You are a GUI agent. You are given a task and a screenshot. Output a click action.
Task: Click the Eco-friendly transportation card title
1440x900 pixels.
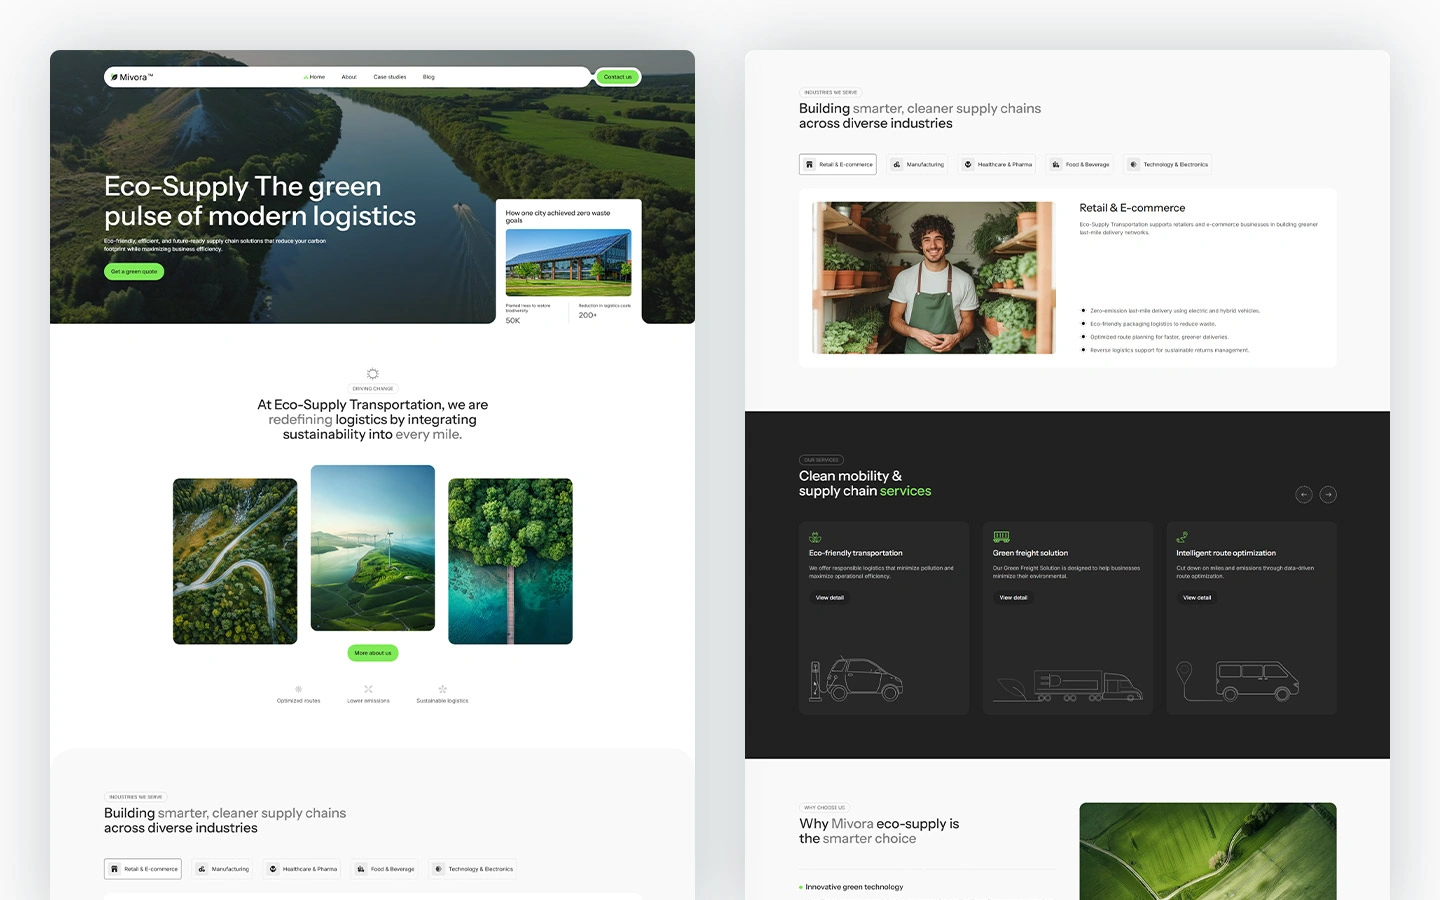click(x=856, y=553)
